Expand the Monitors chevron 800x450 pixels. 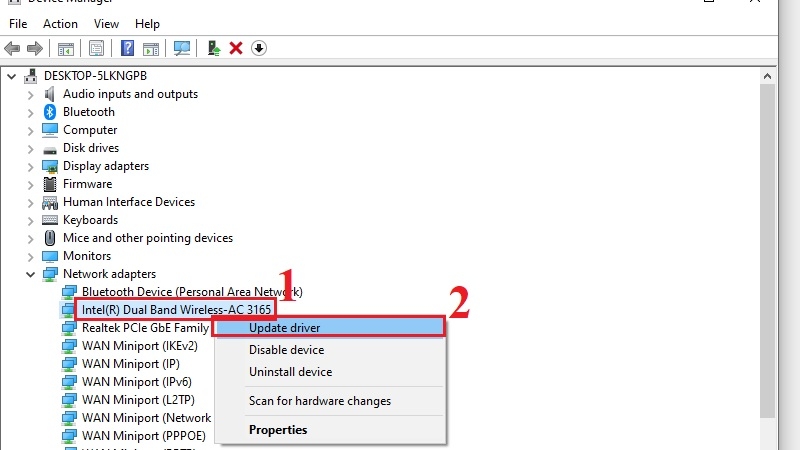click(30, 257)
